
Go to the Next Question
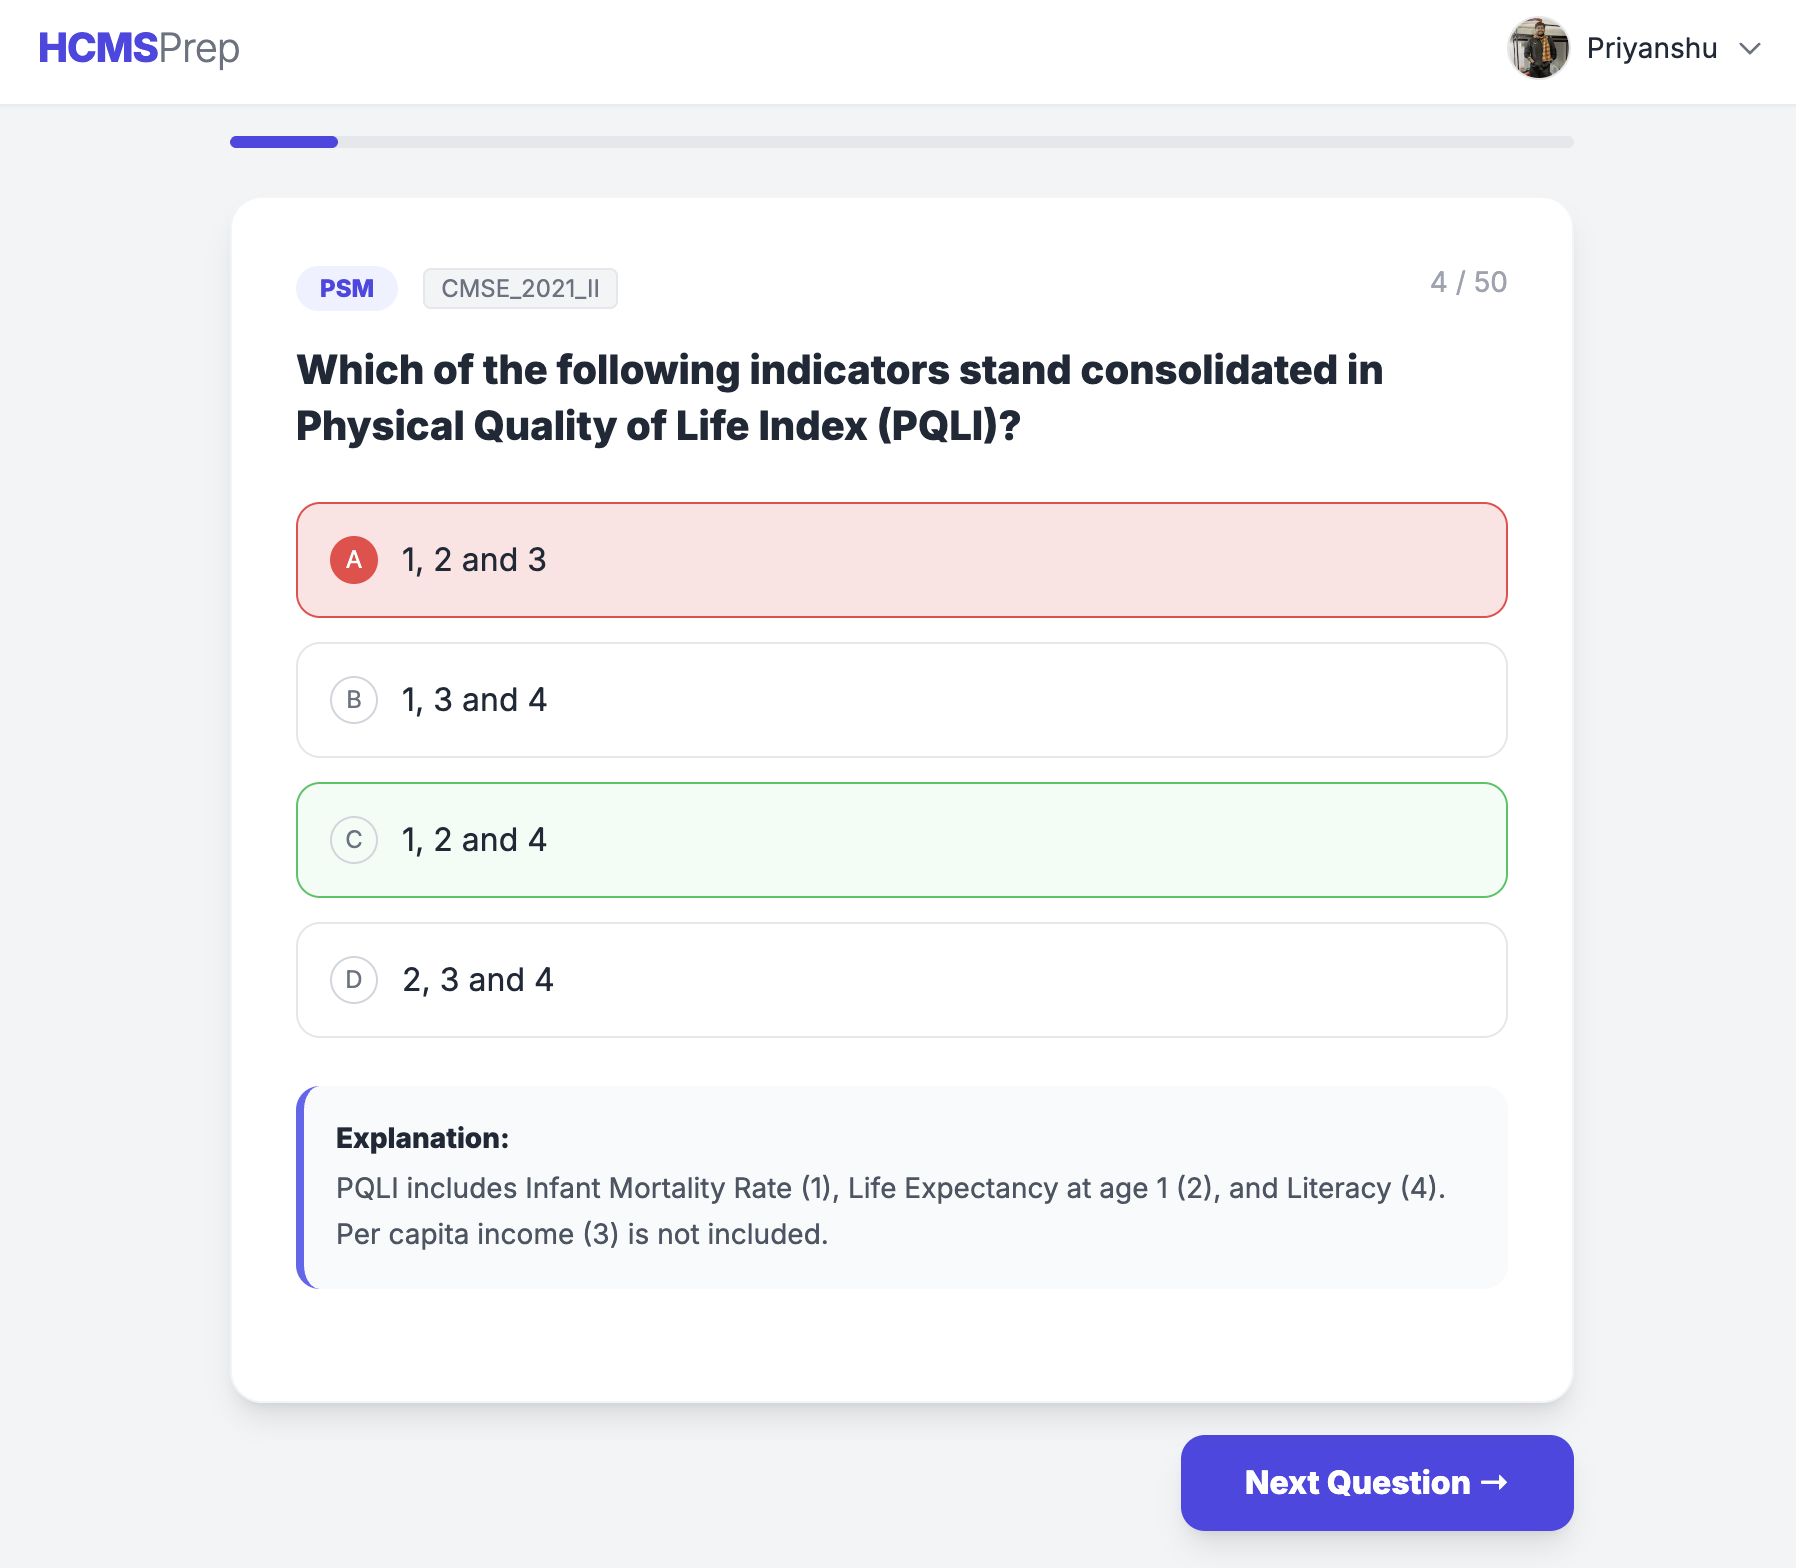(x=1376, y=1482)
